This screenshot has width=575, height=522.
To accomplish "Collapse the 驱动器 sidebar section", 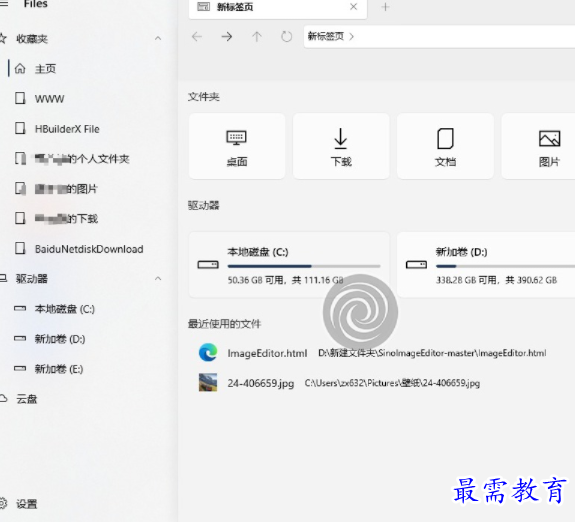I will point(158,279).
